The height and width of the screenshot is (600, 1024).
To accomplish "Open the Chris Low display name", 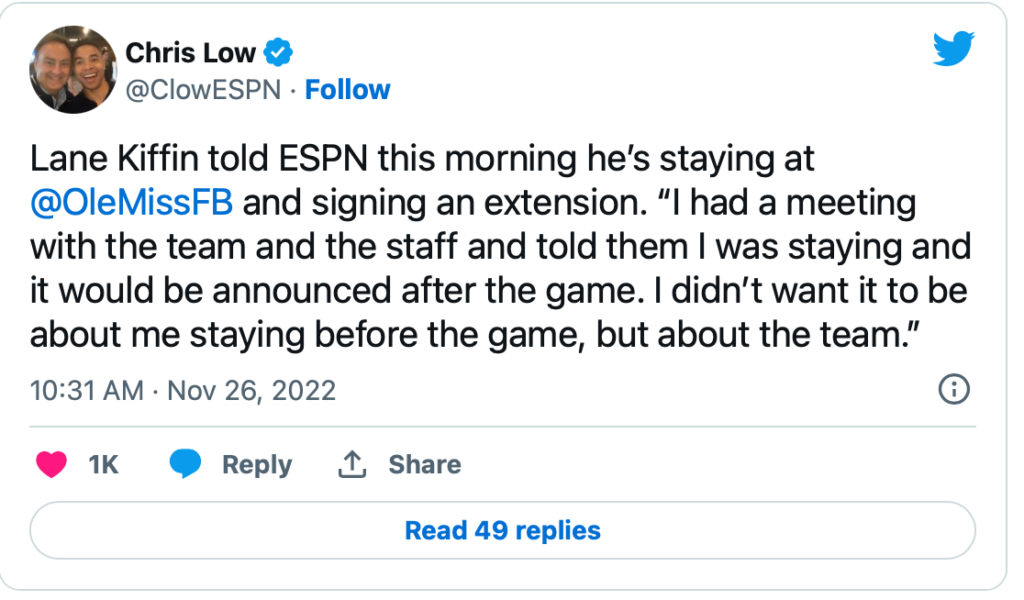I will click(x=191, y=52).
